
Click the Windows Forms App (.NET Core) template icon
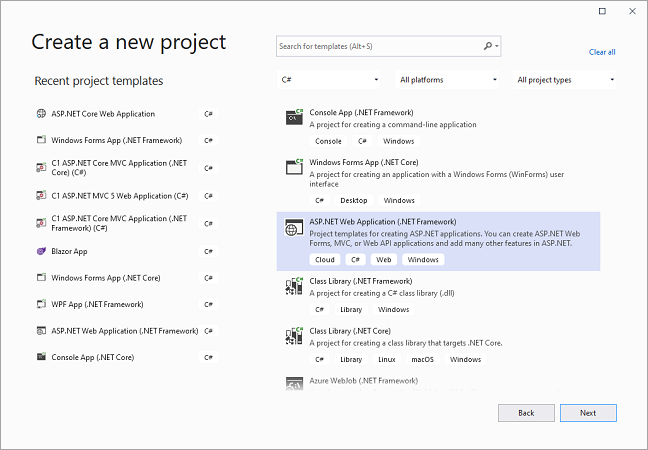click(294, 168)
